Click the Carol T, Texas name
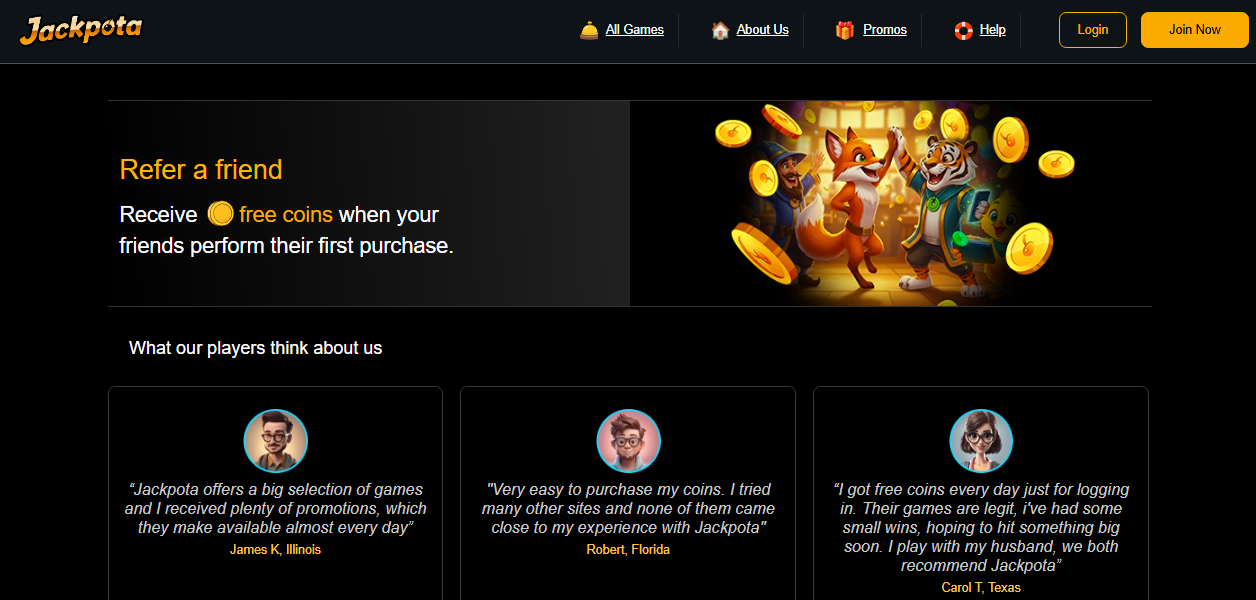The height and width of the screenshot is (600, 1256). pos(981,588)
